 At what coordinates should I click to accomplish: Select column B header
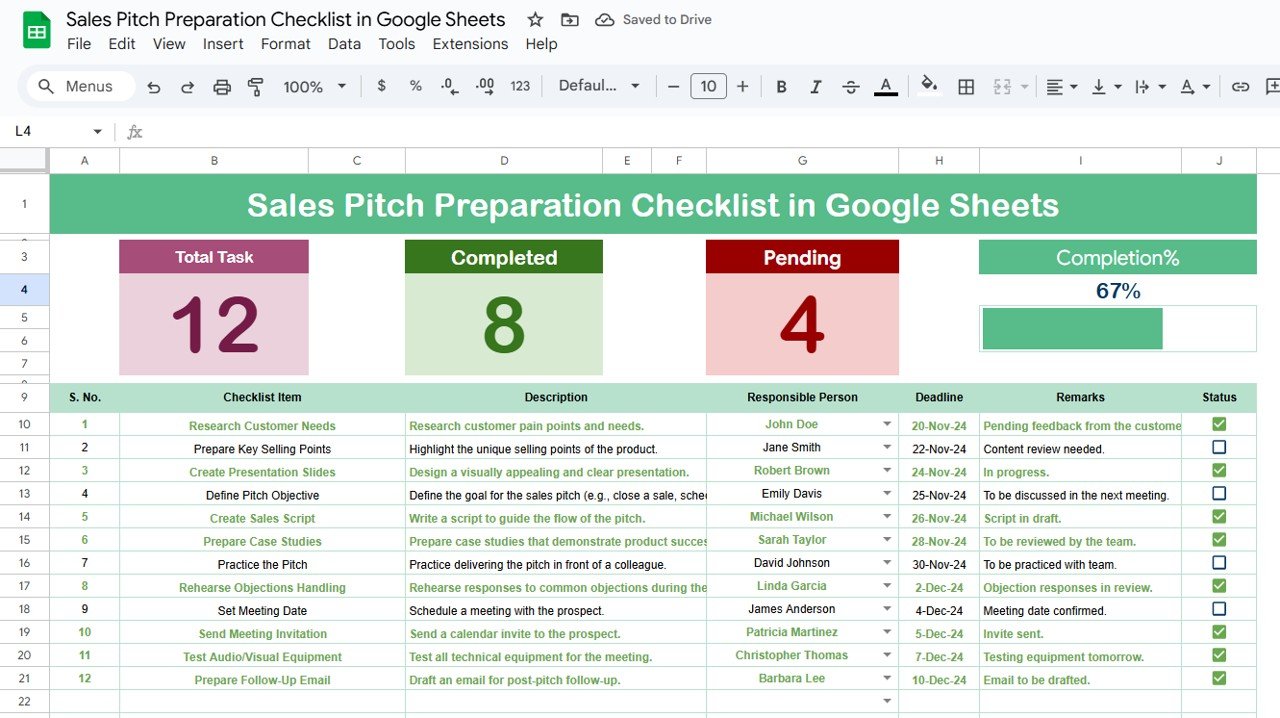pos(214,160)
